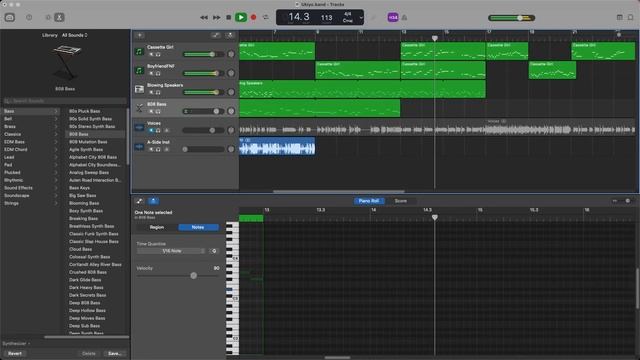
Task: Select the Pad category in Library
Action: click(30, 165)
